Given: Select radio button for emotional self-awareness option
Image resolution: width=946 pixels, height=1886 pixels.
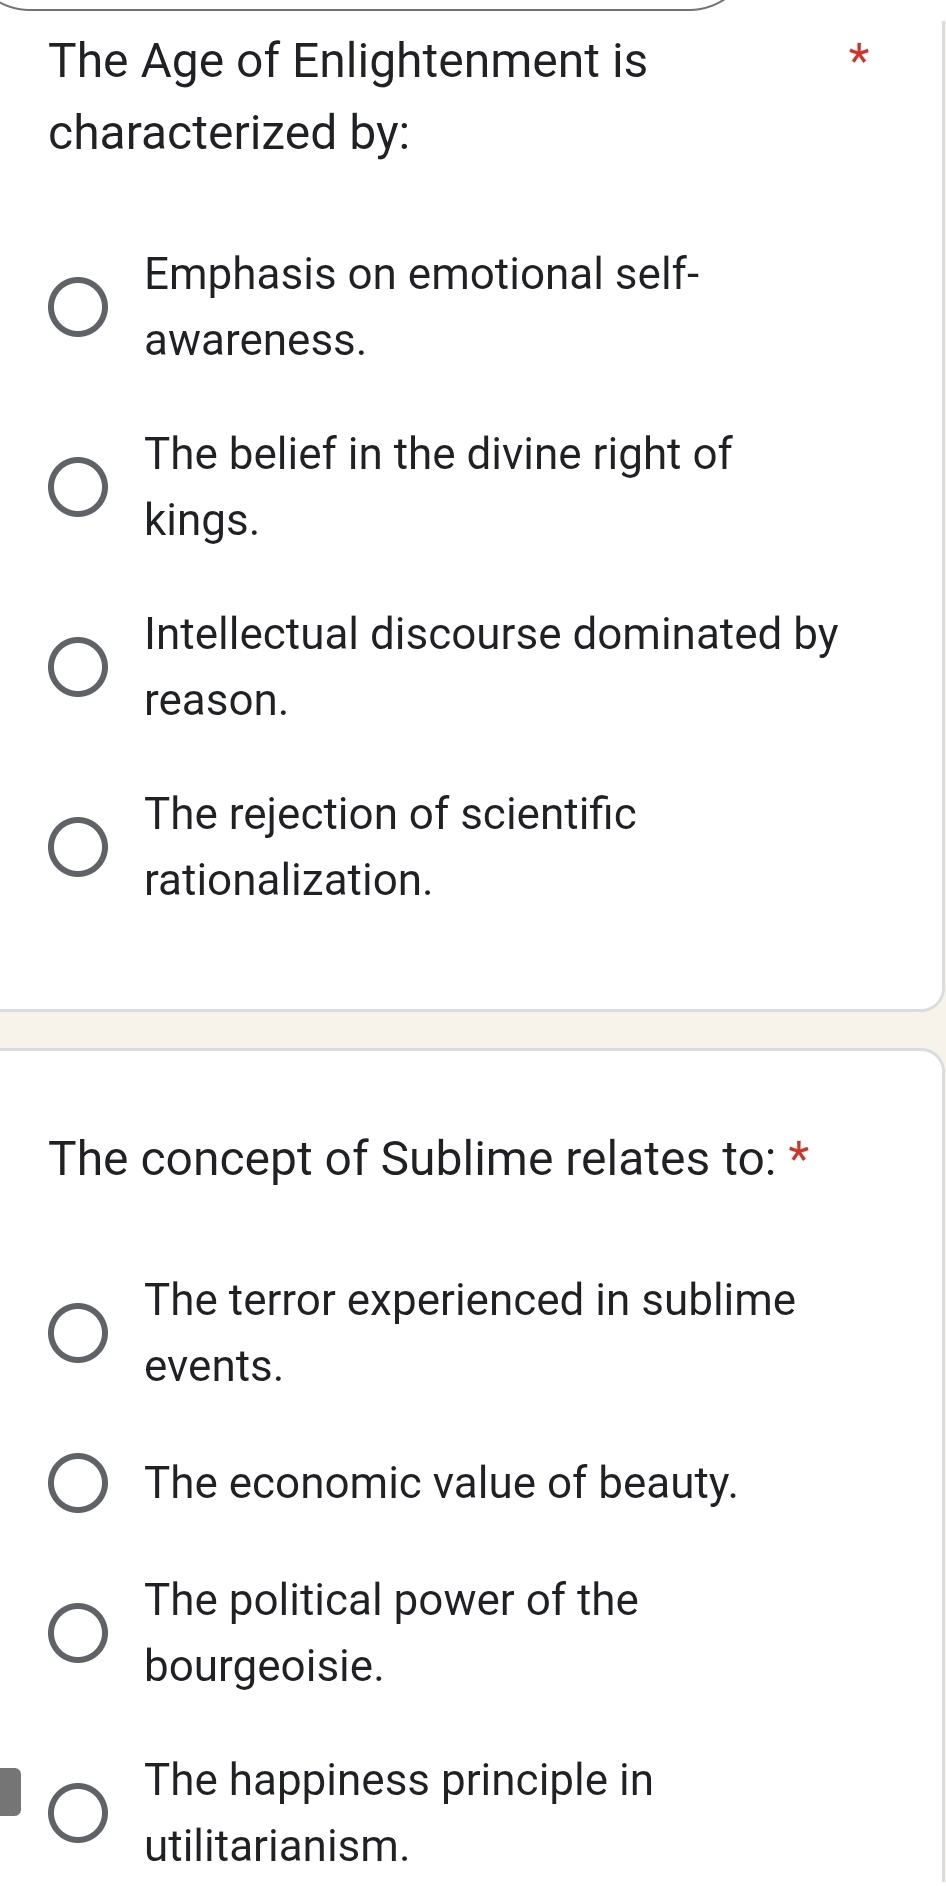Looking at the screenshot, I should point(78,308).
